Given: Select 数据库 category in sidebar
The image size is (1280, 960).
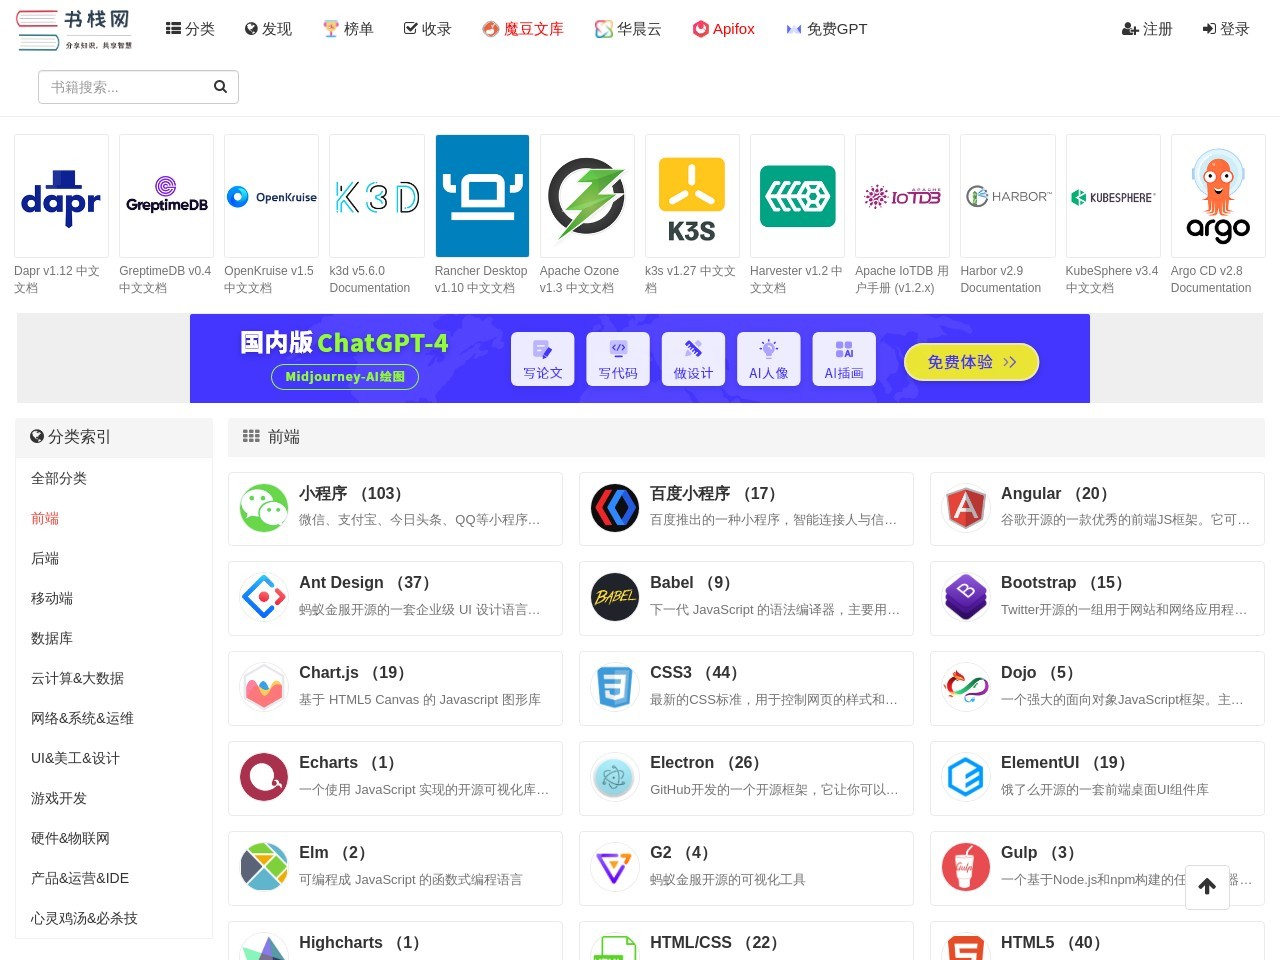Looking at the screenshot, I should coord(52,638).
